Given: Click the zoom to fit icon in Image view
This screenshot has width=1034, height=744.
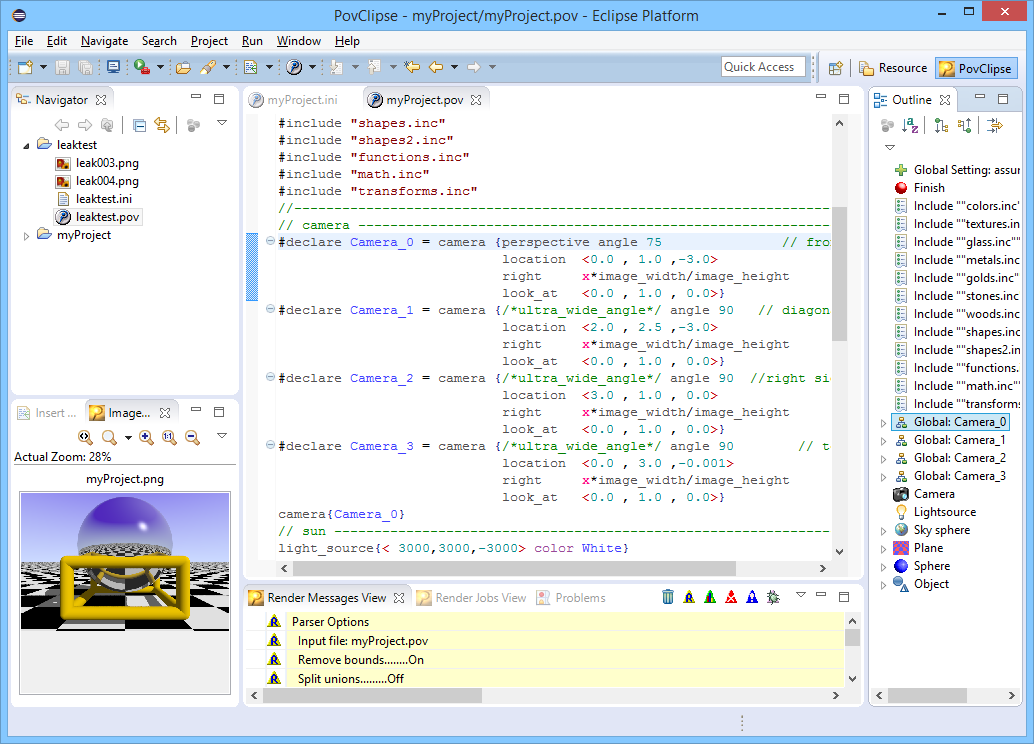Looking at the screenshot, I should click(x=85, y=437).
